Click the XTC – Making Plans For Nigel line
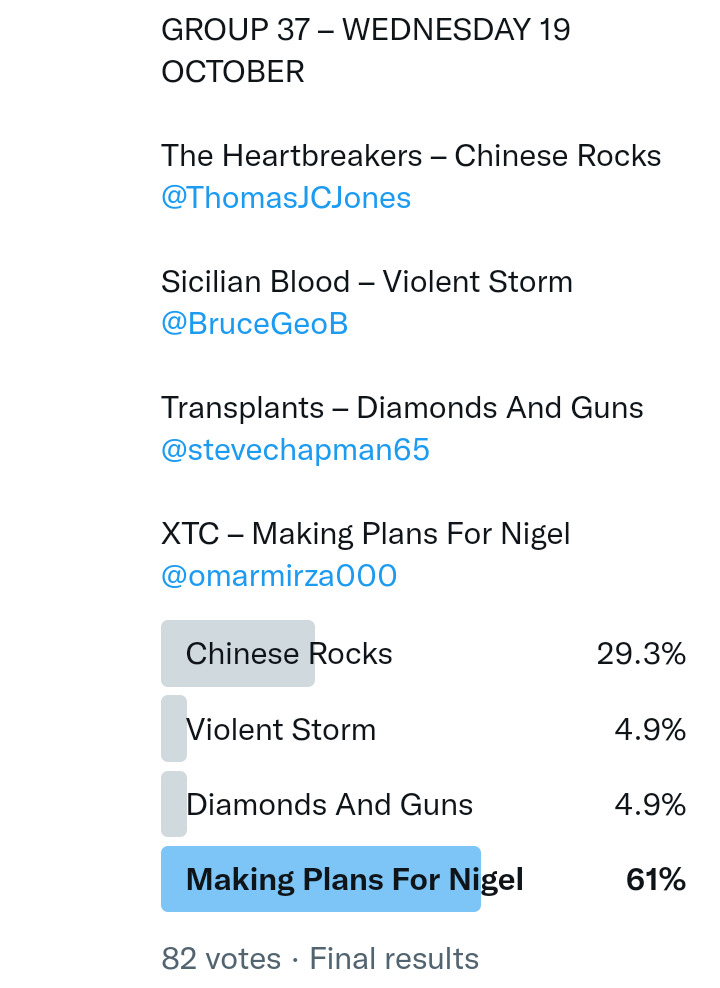Image resolution: width=720 pixels, height=988 pixels. [x=365, y=534]
